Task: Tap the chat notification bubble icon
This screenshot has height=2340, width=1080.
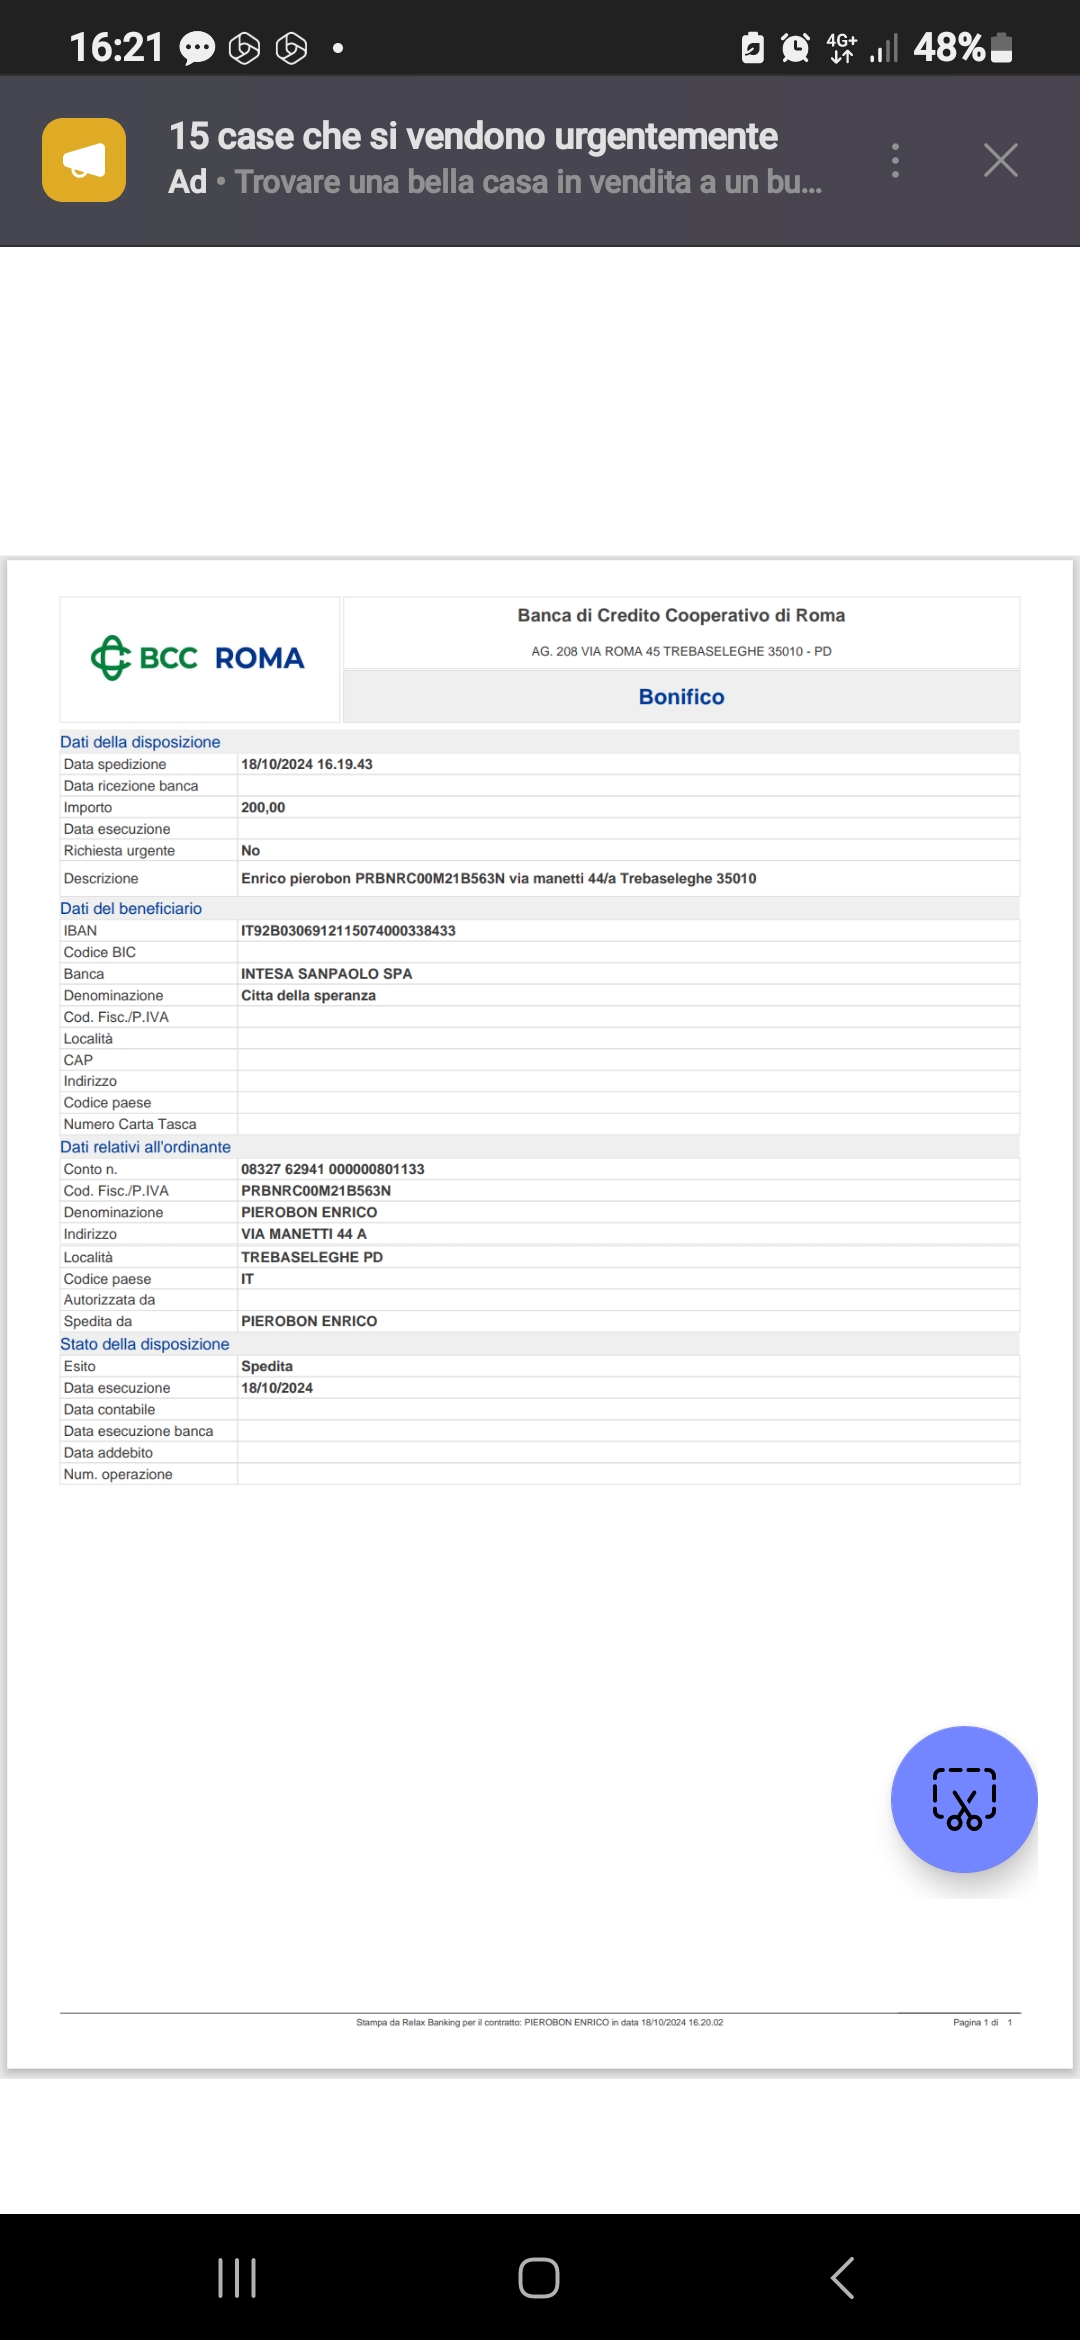Action: [197, 48]
